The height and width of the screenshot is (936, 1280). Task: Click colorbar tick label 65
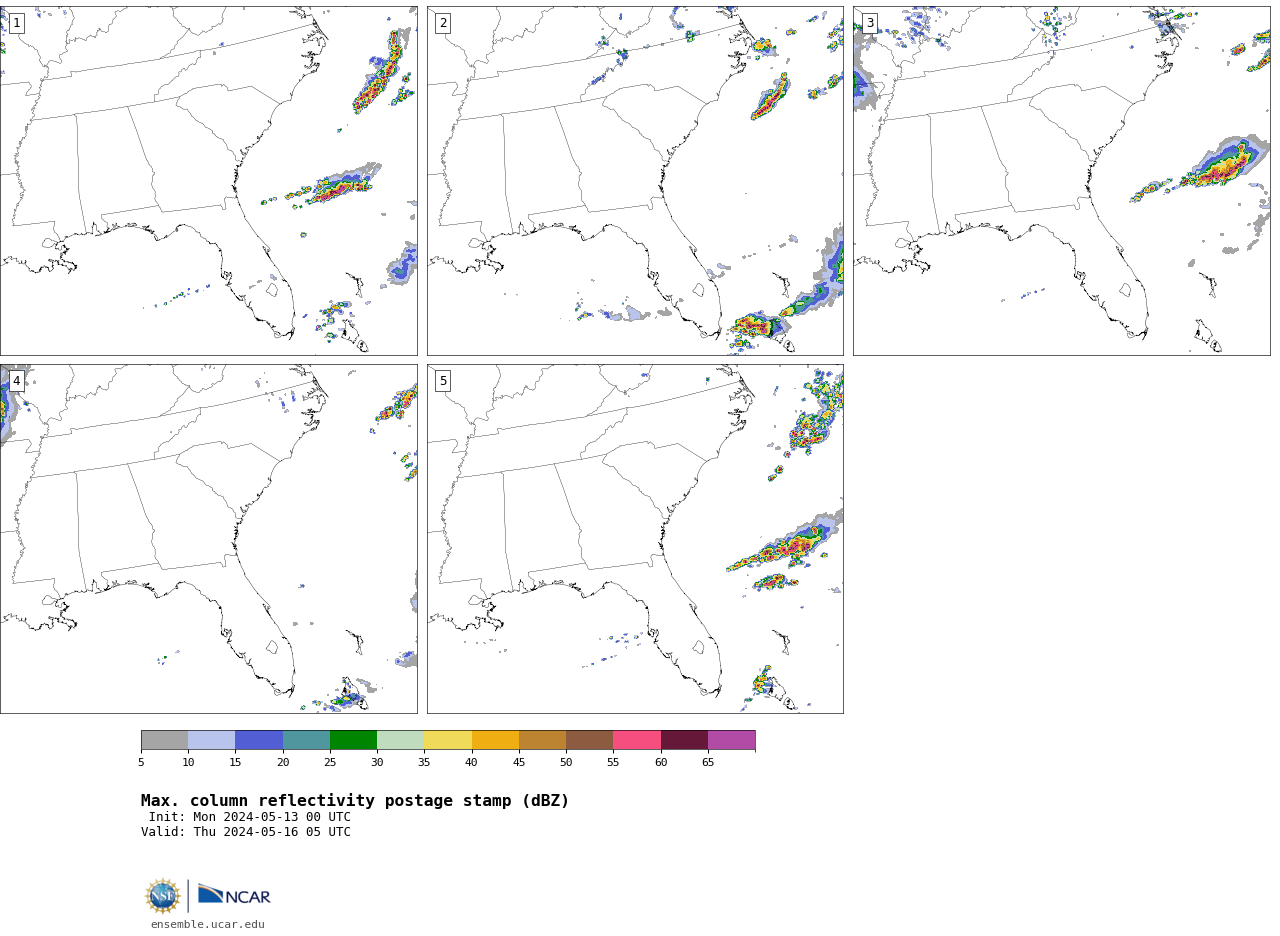708,763
